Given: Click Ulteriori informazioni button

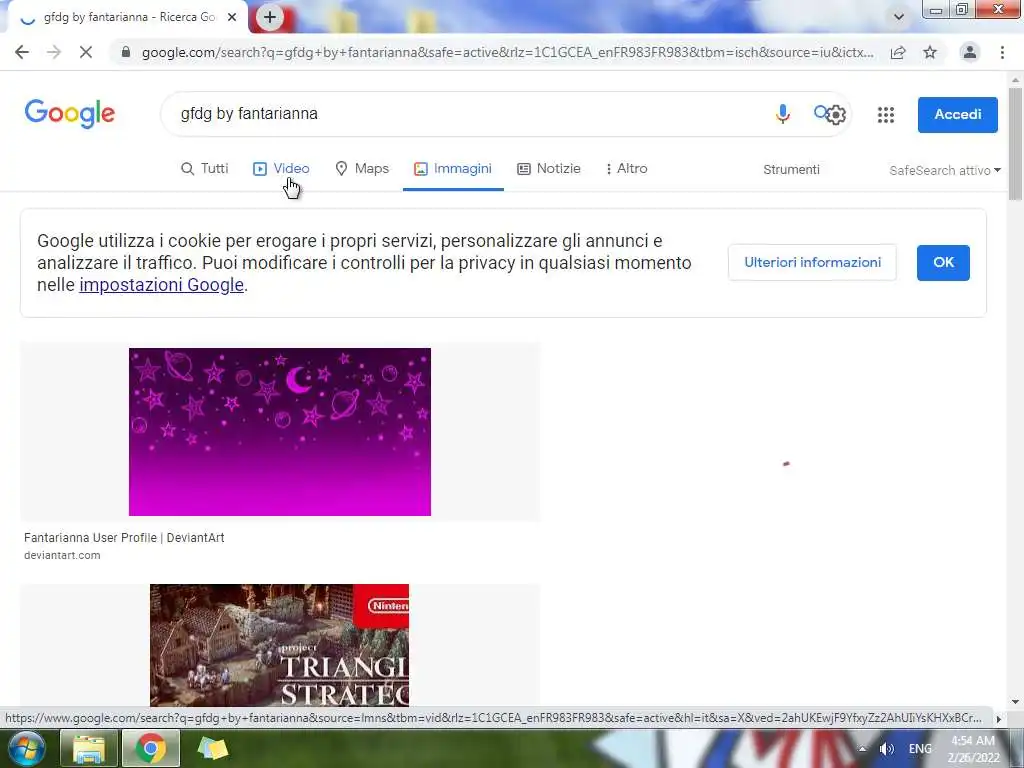Looking at the screenshot, I should [812, 263].
